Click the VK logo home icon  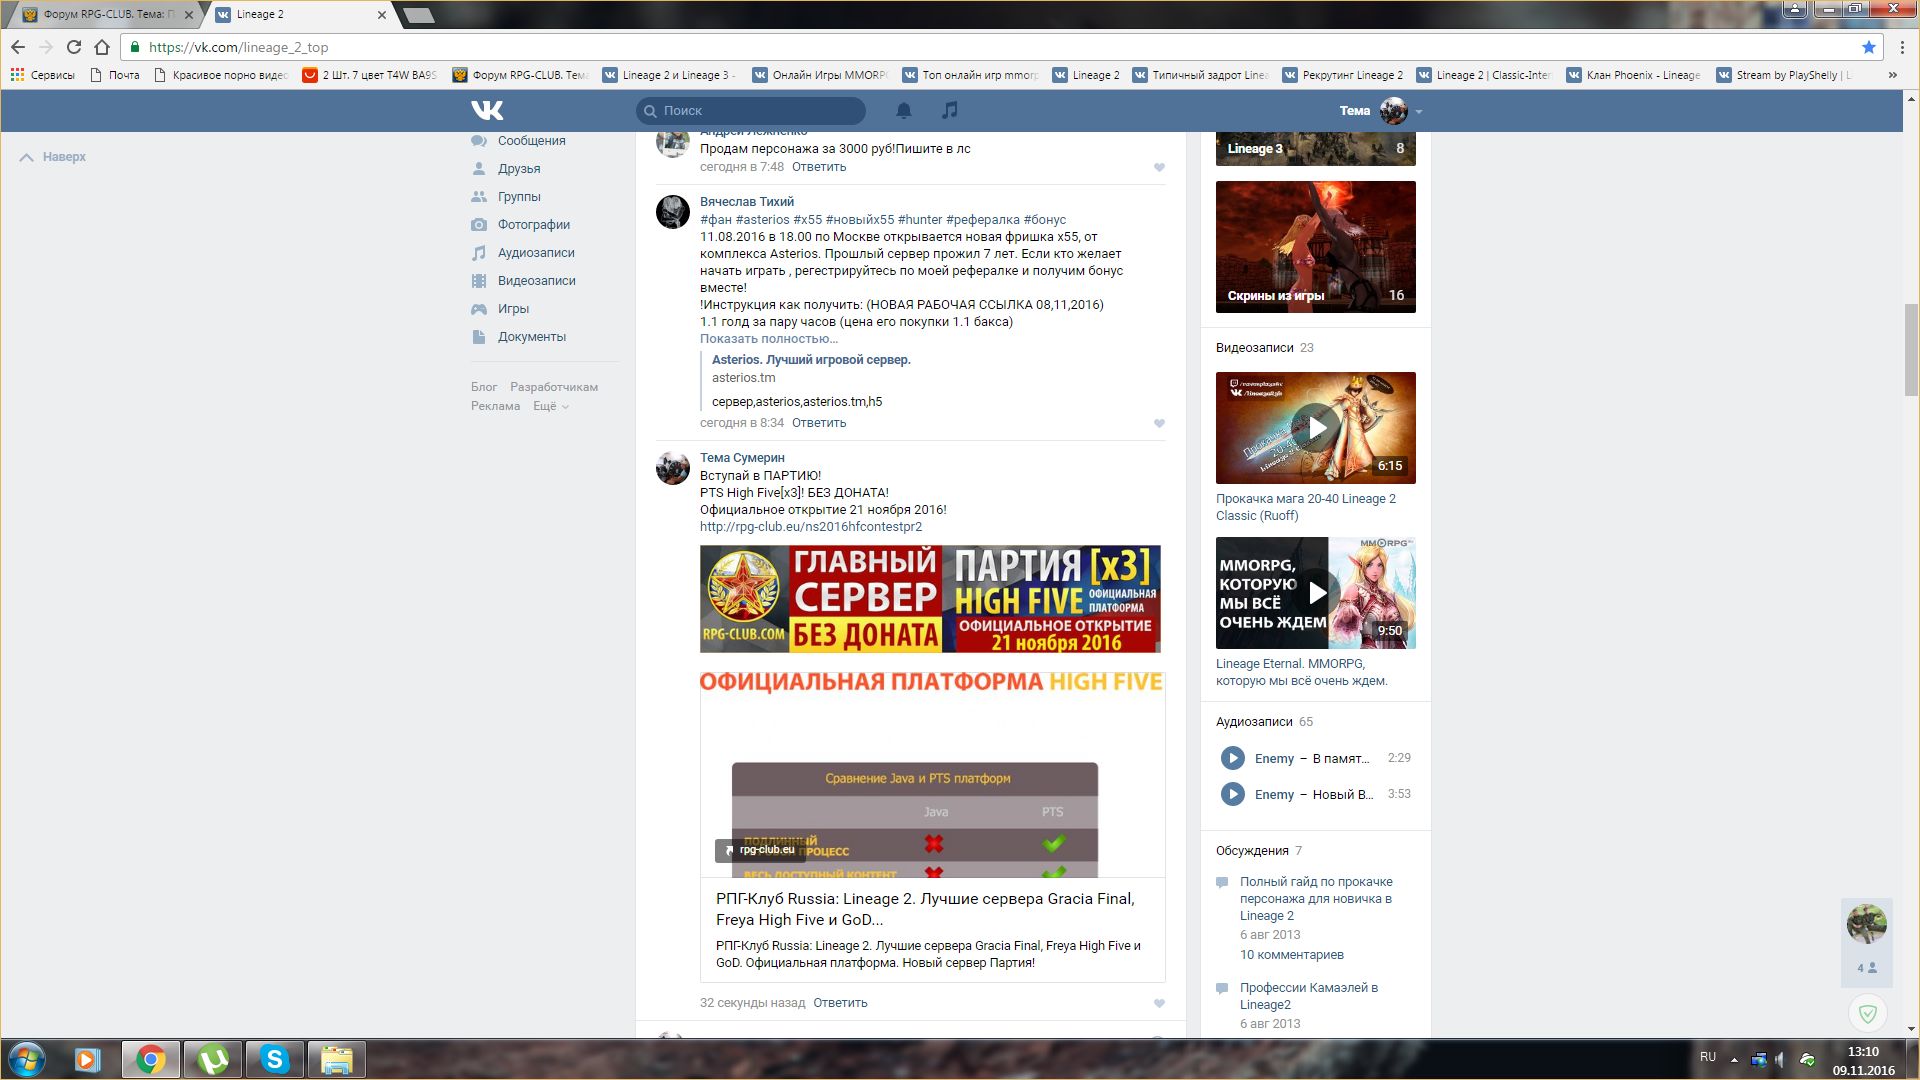(x=487, y=110)
